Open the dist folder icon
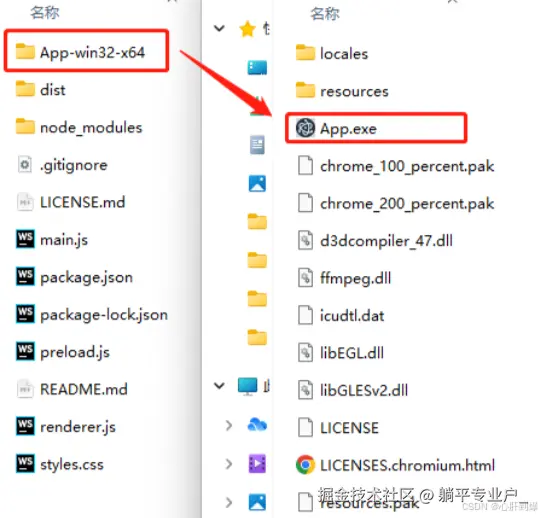 point(25,89)
